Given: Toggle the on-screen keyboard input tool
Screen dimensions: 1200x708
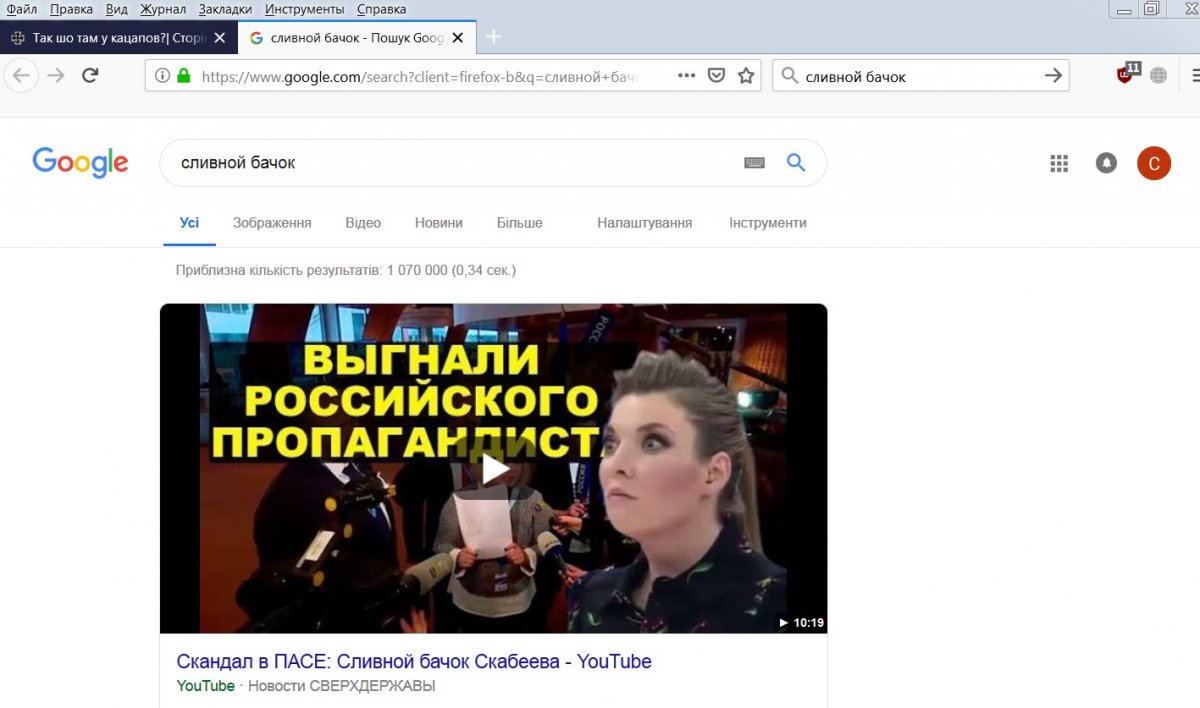Looking at the screenshot, I should point(754,163).
